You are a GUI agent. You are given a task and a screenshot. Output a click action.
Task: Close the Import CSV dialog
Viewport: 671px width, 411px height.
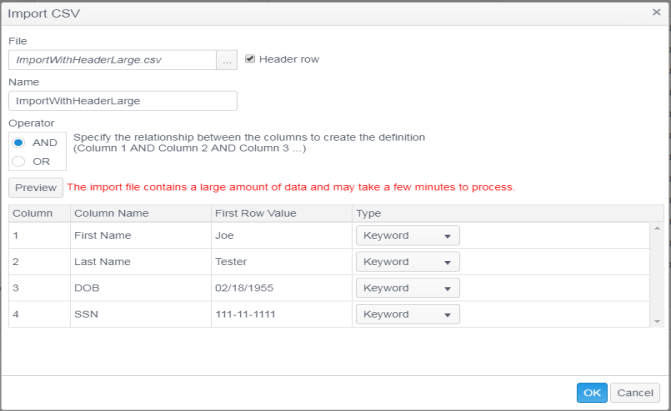point(652,12)
